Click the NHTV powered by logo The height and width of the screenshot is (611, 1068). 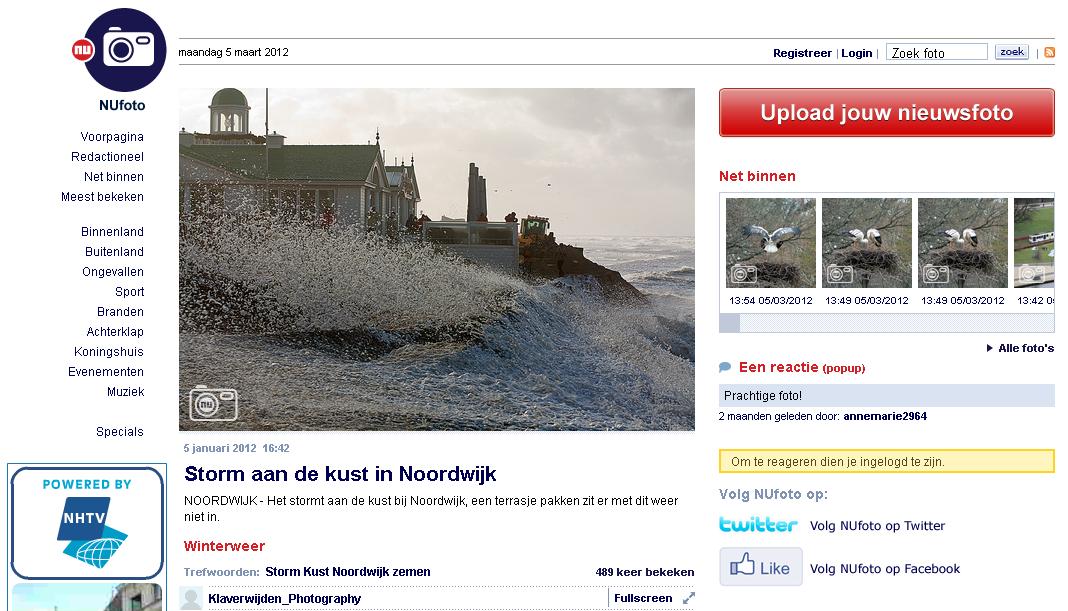click(87, 522)
